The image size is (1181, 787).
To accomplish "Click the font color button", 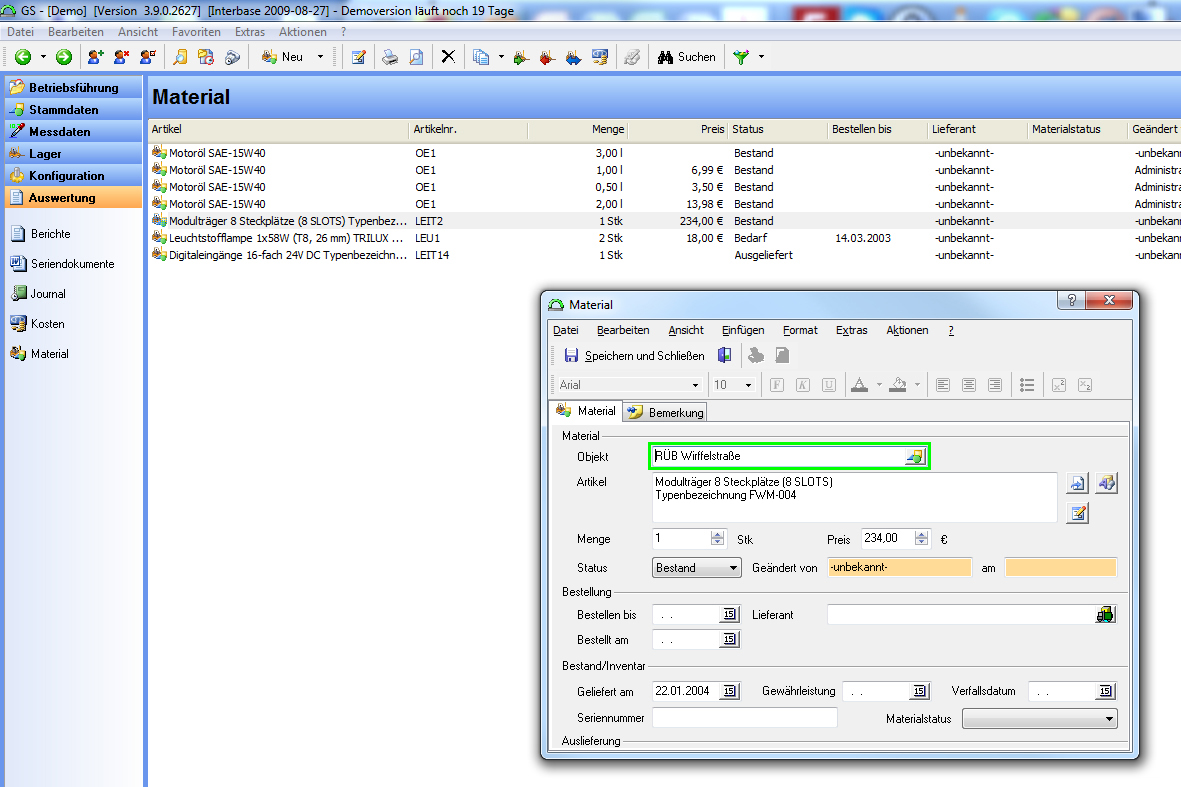I will [x=859, y=385].
